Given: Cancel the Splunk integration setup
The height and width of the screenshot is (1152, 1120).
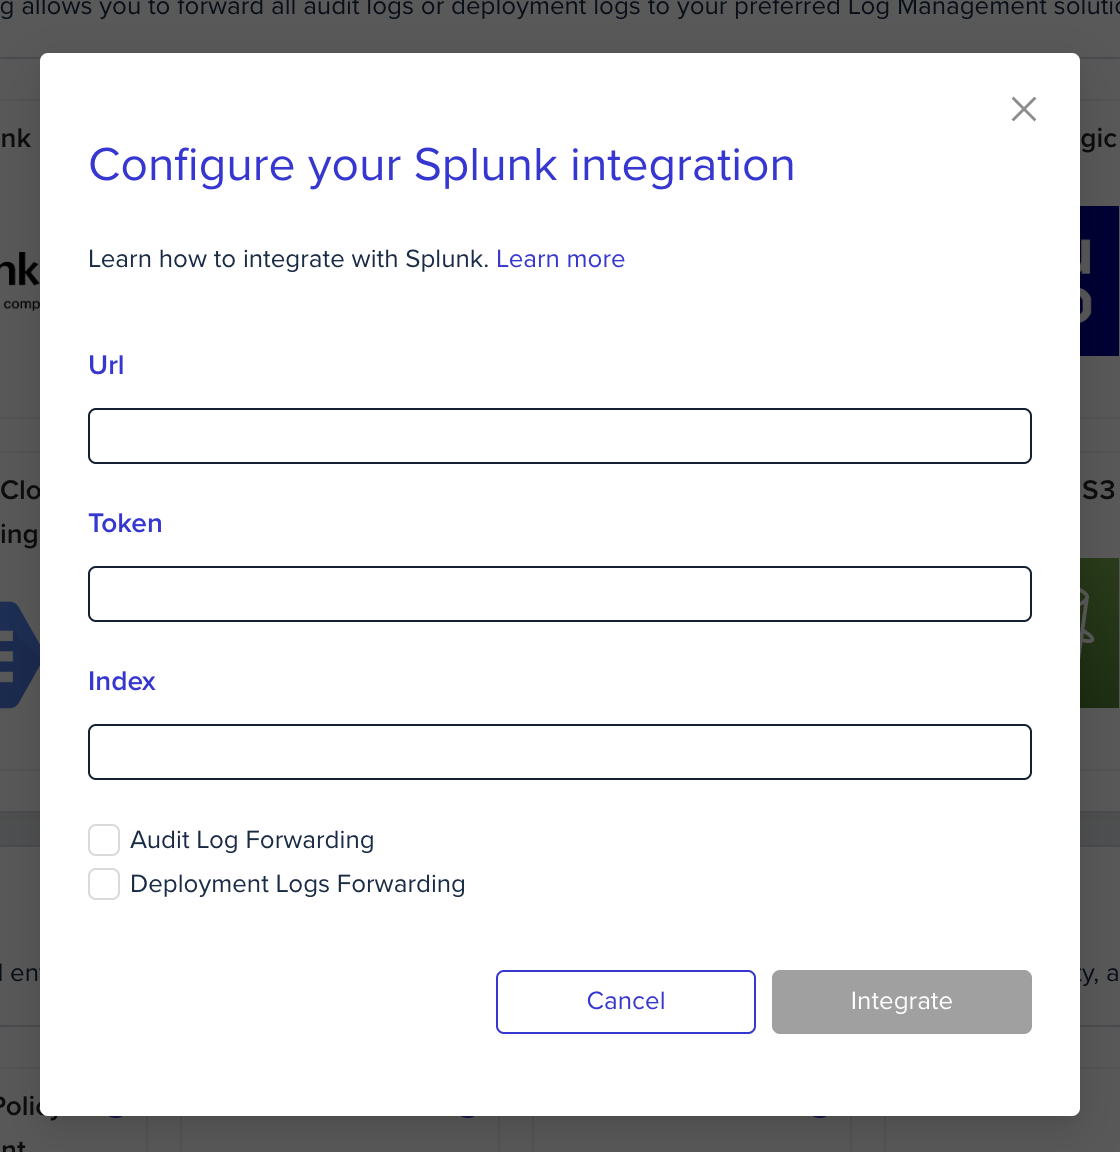Looking at the screenshot, I should point(625,1001).
